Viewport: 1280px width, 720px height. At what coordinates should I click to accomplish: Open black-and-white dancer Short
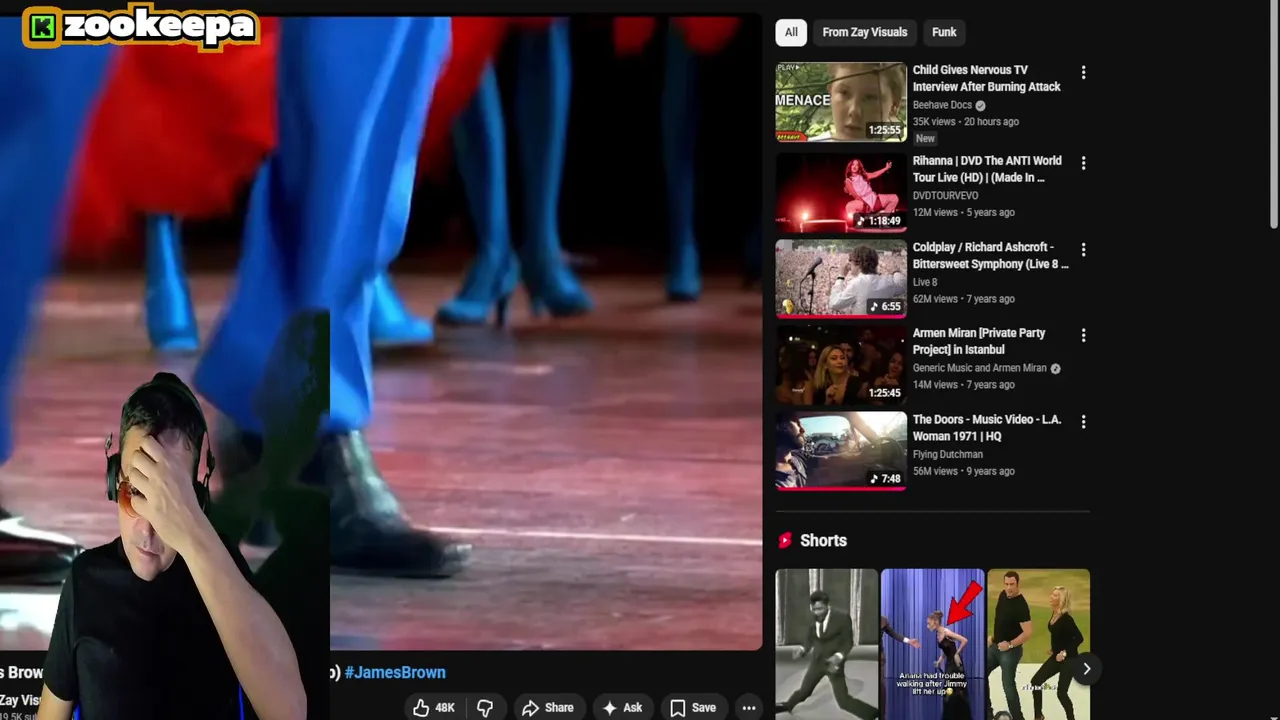[x=827, y=644]
